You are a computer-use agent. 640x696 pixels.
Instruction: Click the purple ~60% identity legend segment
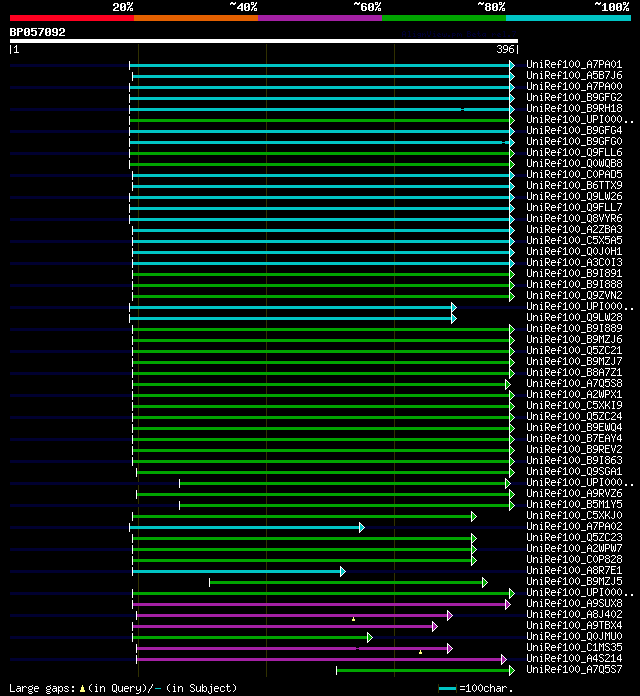320,18
